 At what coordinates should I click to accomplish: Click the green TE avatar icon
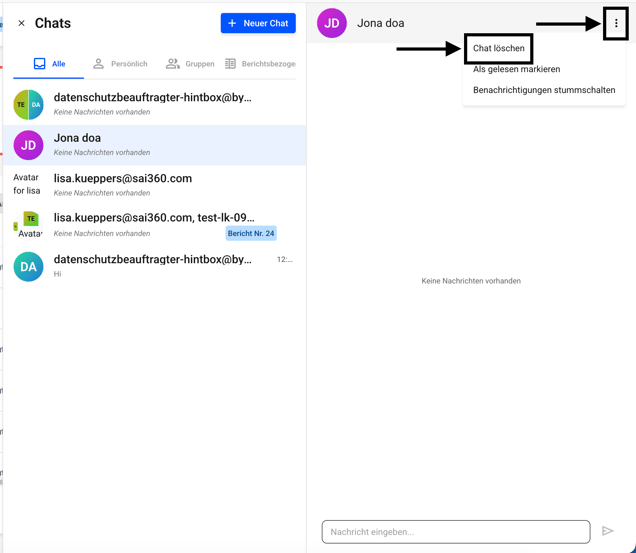click(x=31, y=219)
